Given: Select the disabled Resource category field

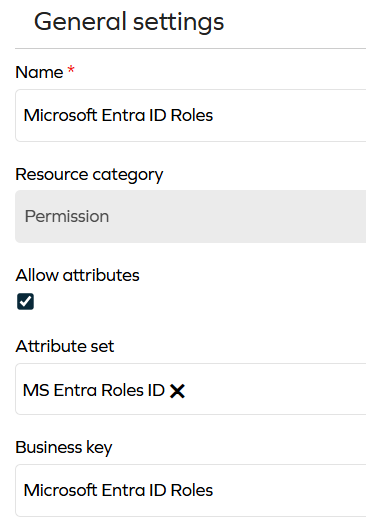Looking at the screenshot, I should [x=191, y=216].
